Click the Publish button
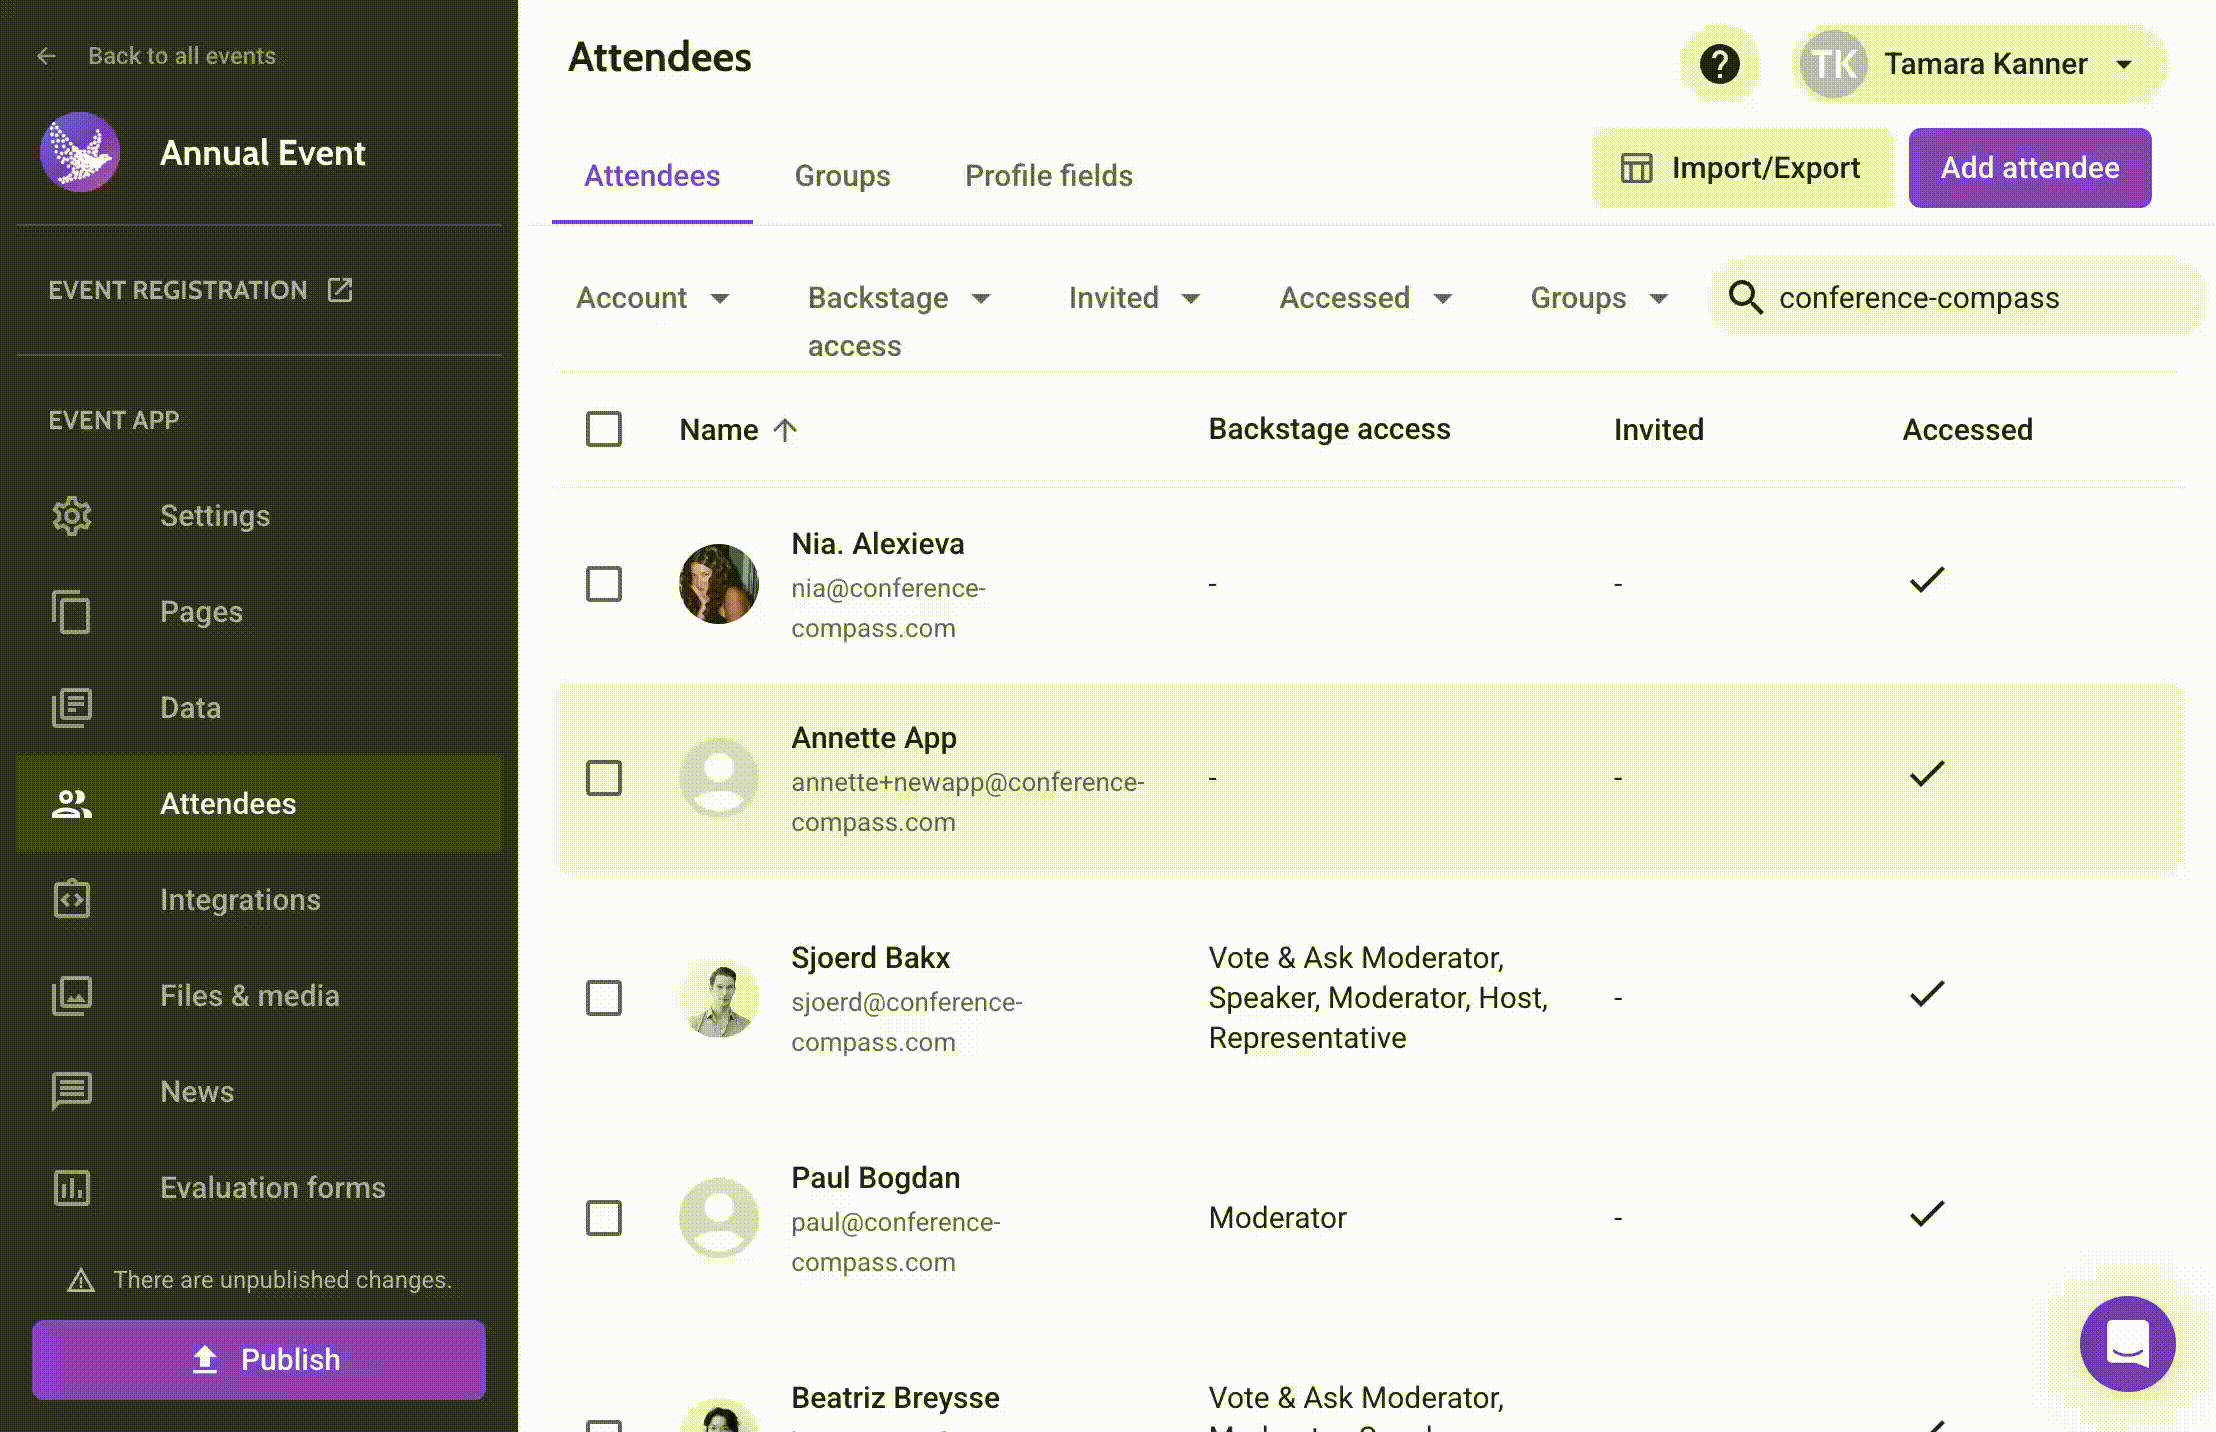Image resolution: width=2216 pixels, height=1432 pixels. pyautogui.click(x=259, y=1359)
